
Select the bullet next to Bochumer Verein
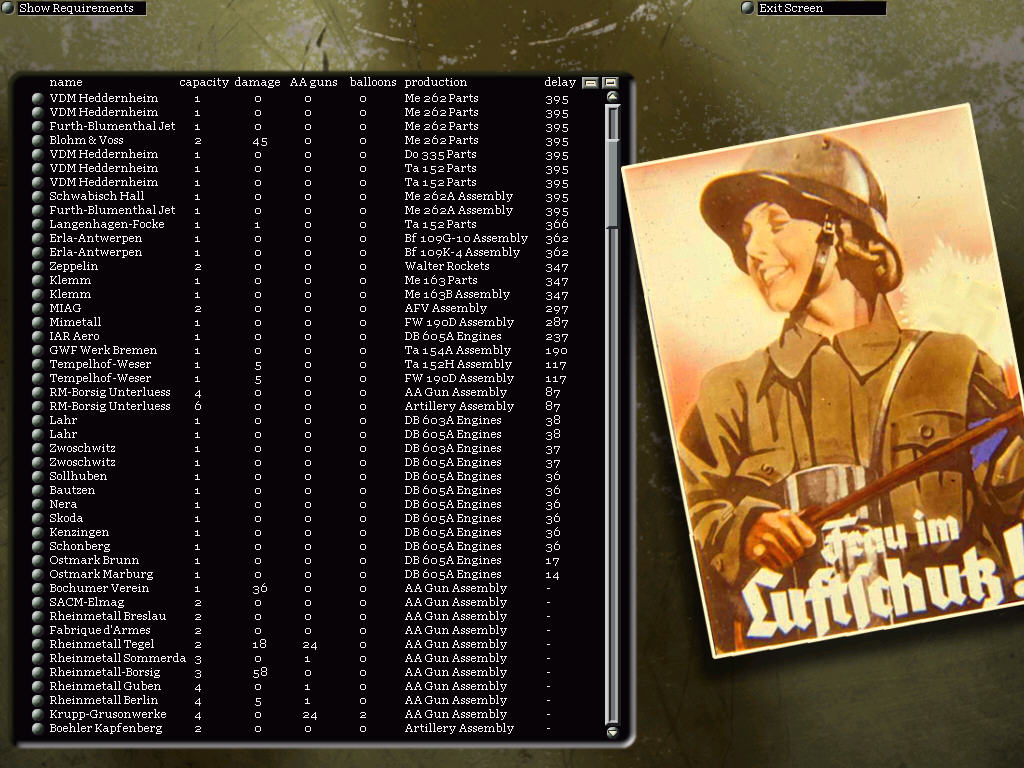pyautogui.click(x=38, y=588)
